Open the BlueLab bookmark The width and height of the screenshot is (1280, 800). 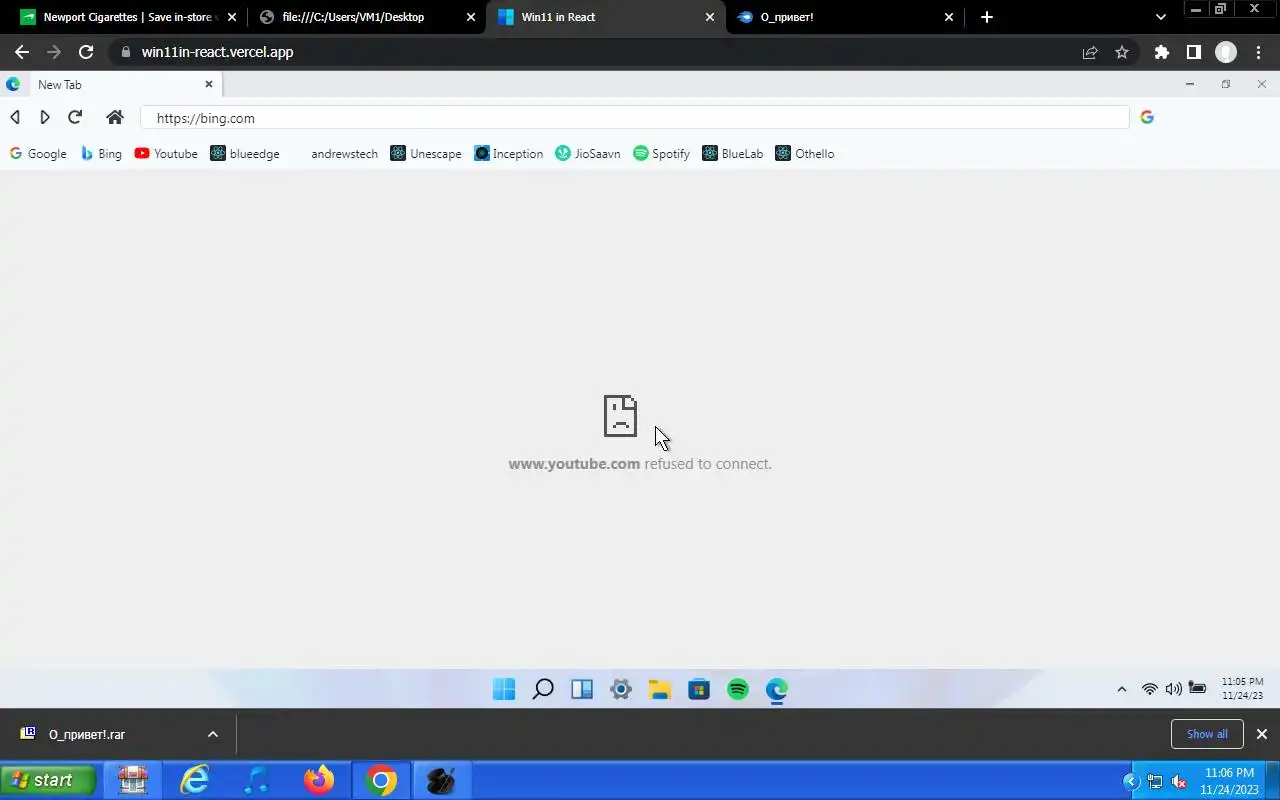pos(733,154)
